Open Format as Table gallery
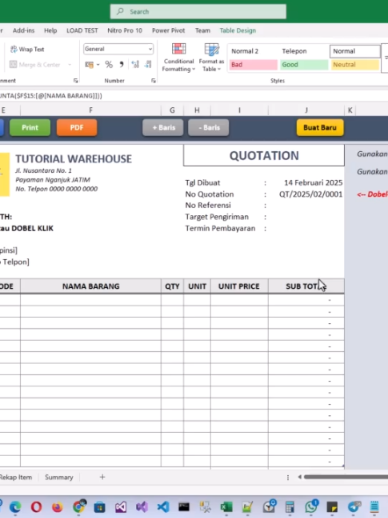 click(x=211, y=57)
